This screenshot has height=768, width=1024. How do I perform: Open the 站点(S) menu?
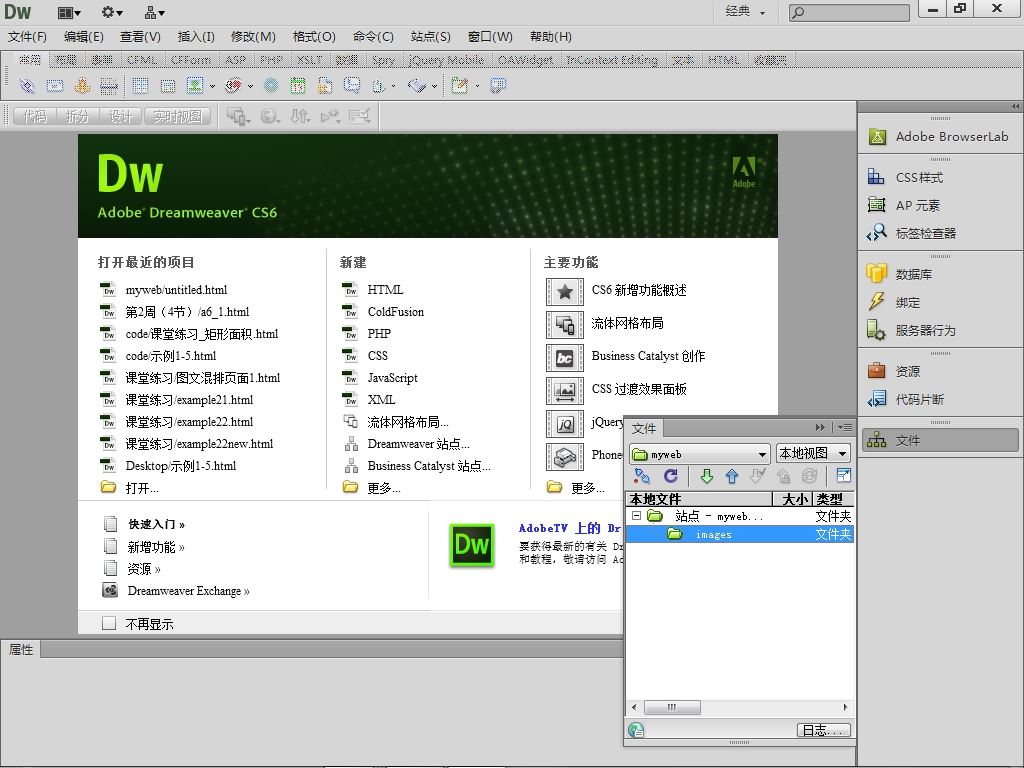click(x=431, y=37)
